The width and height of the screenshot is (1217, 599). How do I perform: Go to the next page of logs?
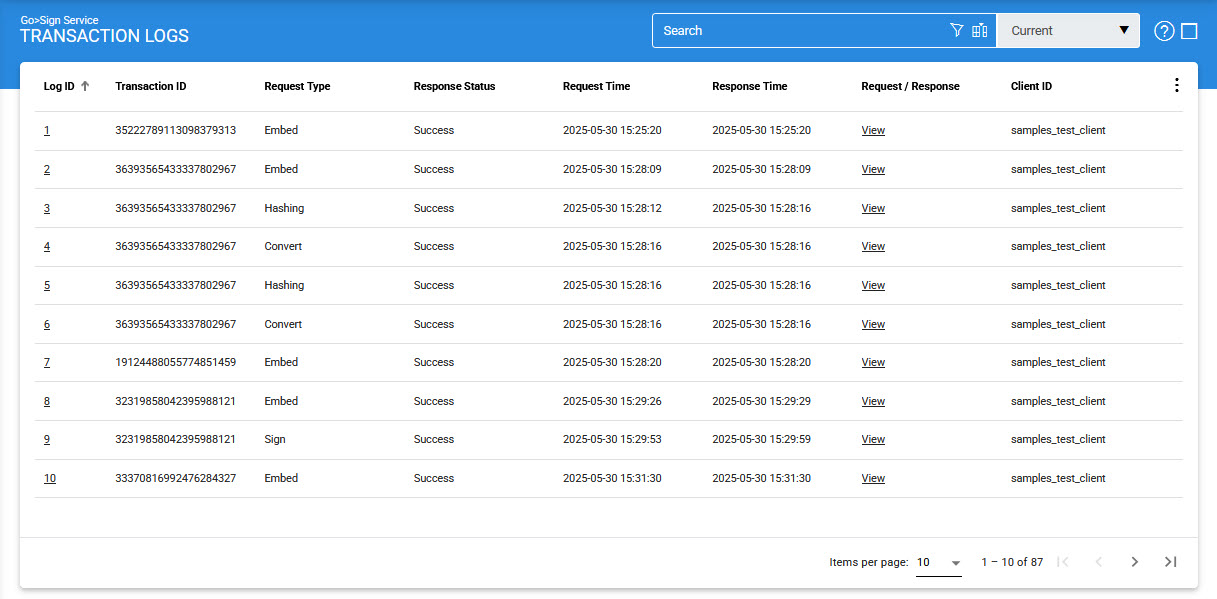1134,562
